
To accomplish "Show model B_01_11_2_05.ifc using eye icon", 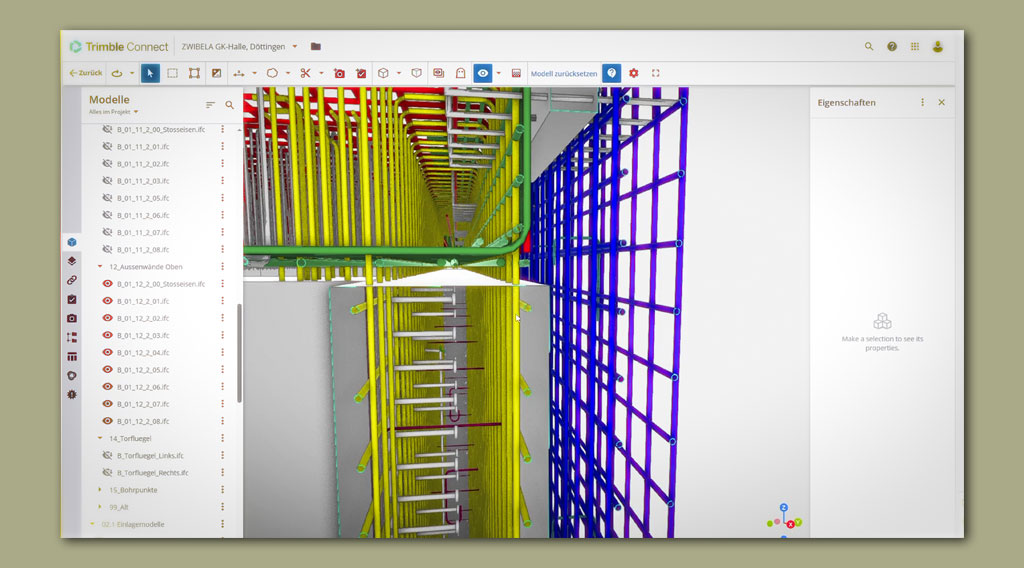I will point(108,198).
